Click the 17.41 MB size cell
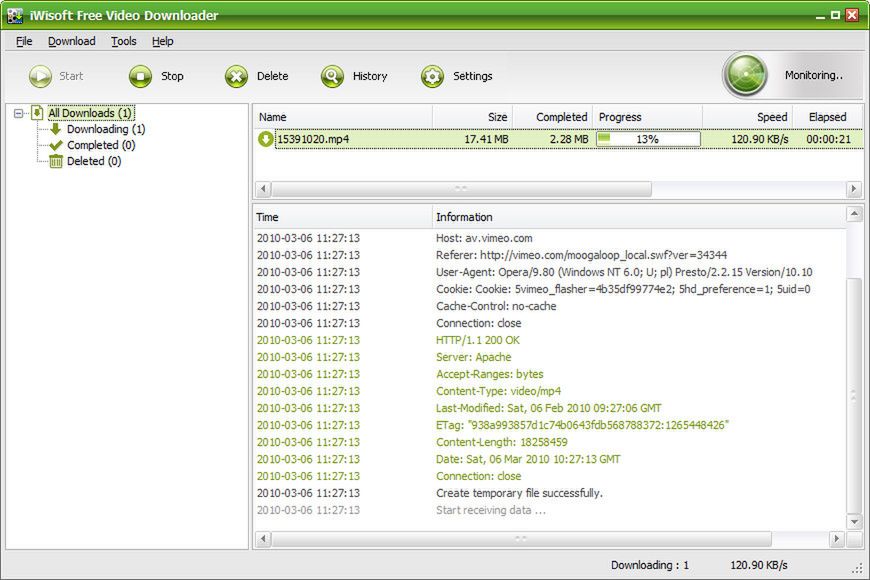The width and height of the screenshot is (870, 580). [x=486, y=139]
